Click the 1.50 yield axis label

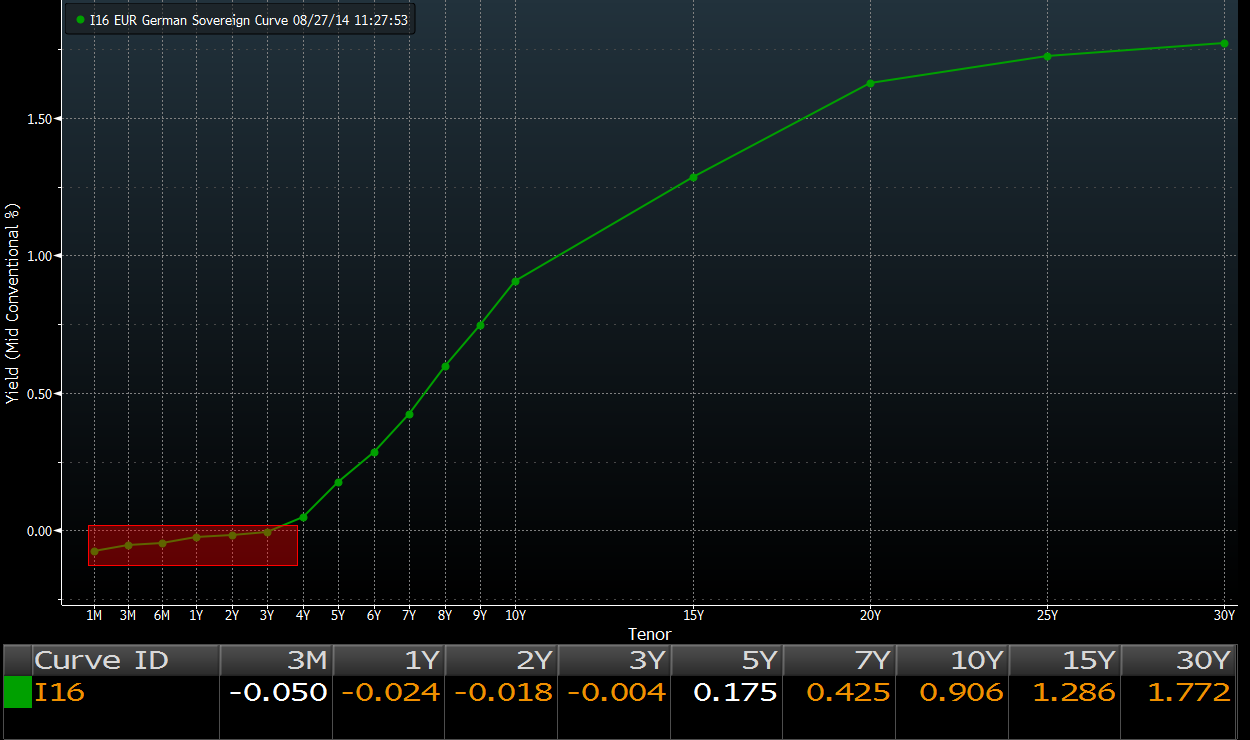coord(39,118)
